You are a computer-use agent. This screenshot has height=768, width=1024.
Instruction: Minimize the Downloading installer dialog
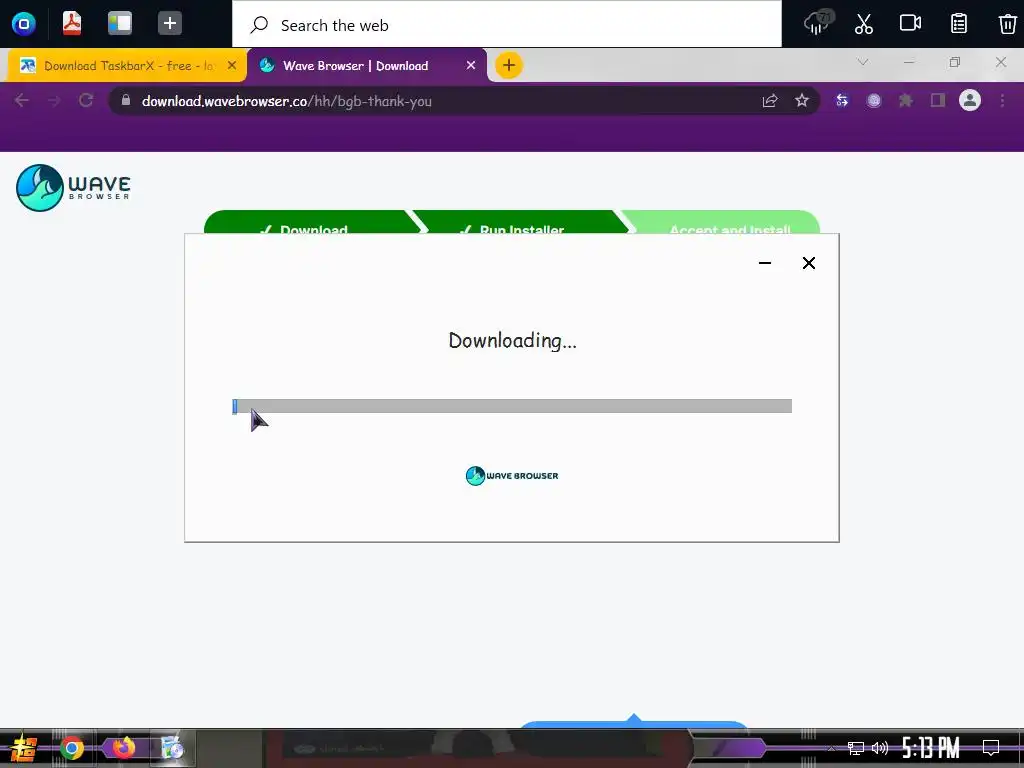click(x=765, y=263)
